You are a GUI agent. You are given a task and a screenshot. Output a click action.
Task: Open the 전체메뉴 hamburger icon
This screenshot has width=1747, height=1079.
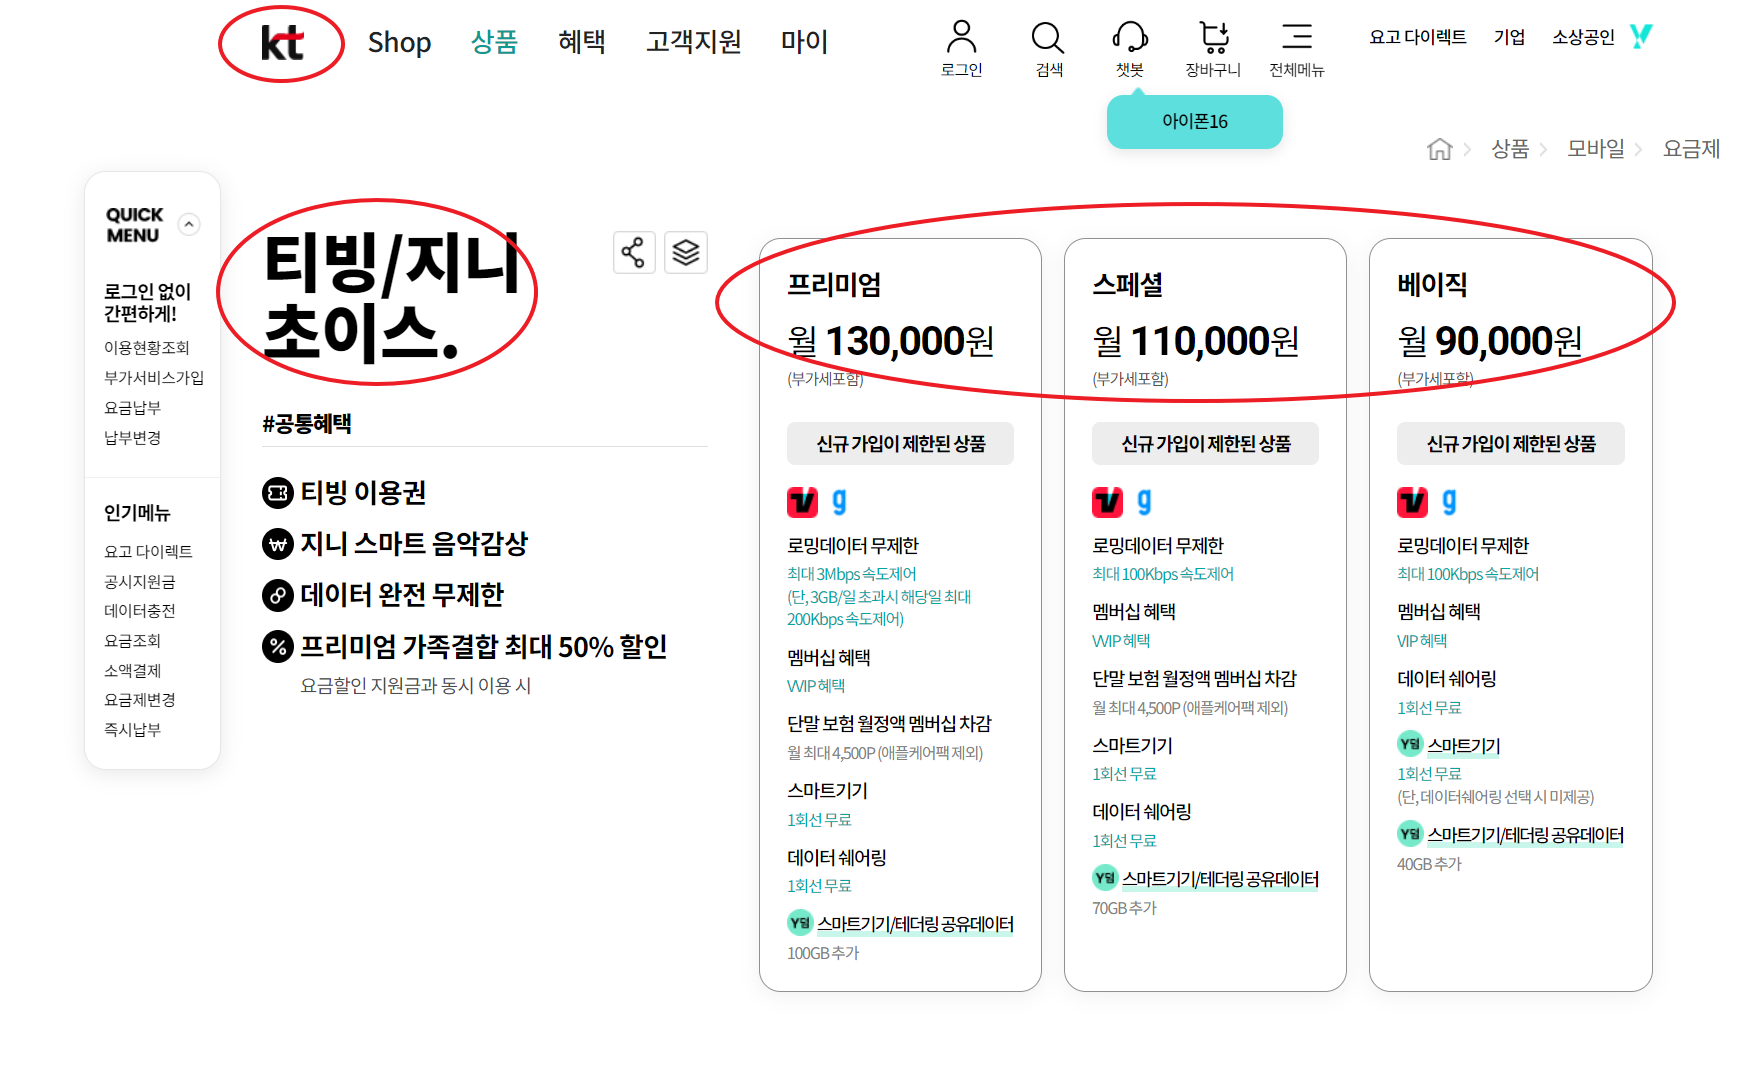click(1297, 37)
